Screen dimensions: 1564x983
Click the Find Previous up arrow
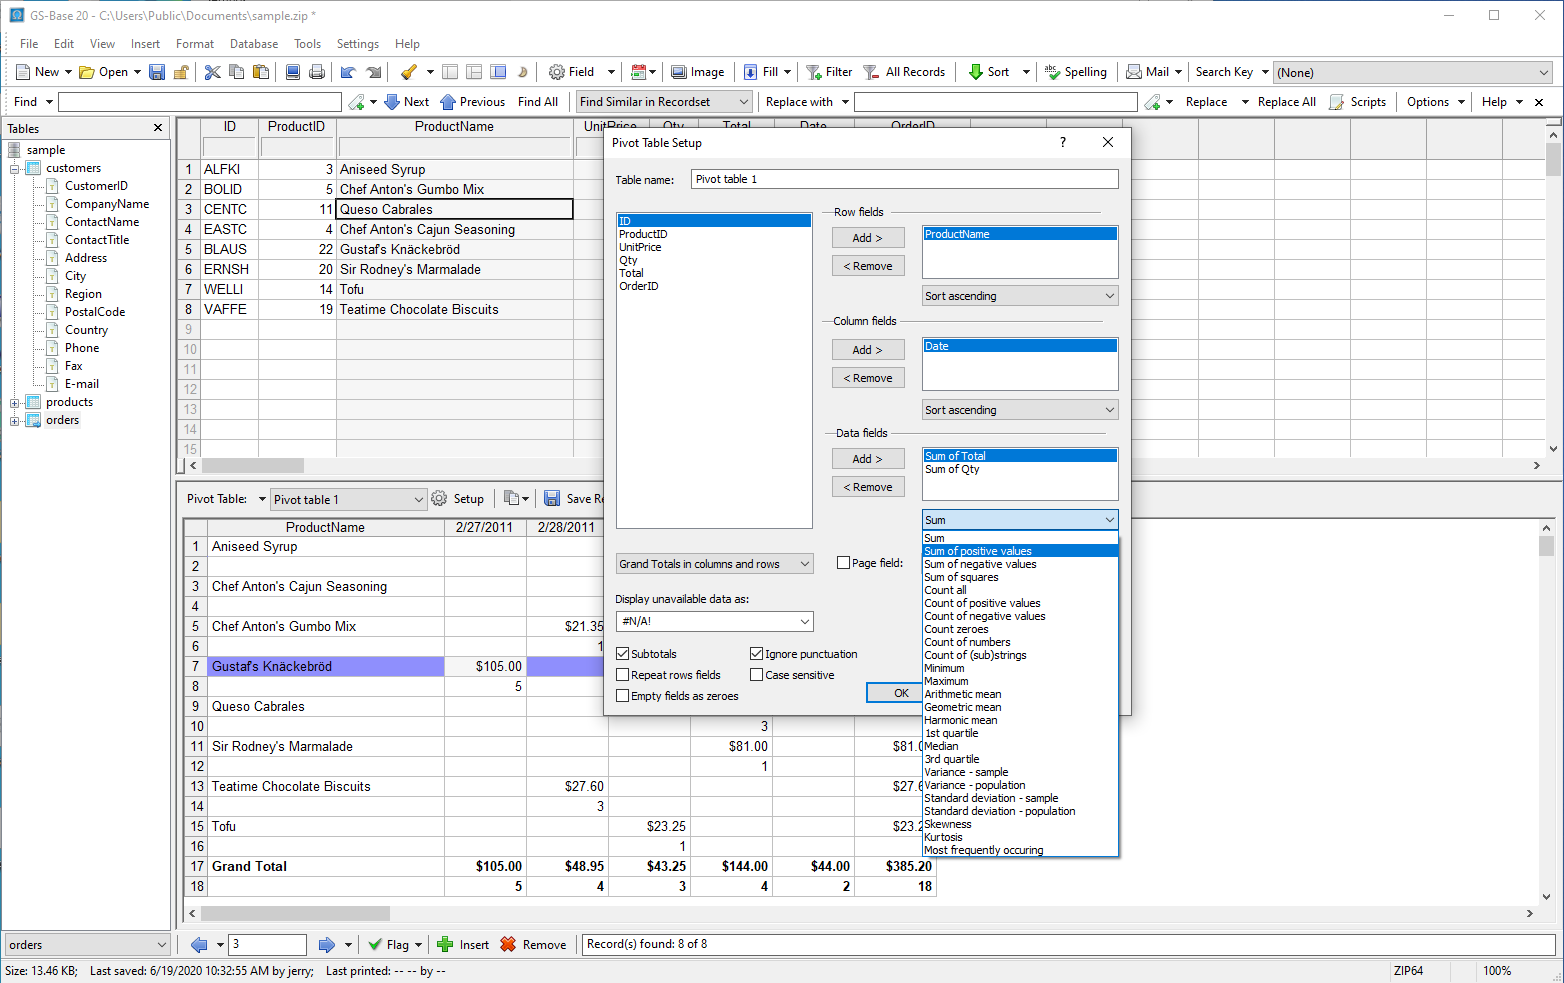(x=448, y=102)
